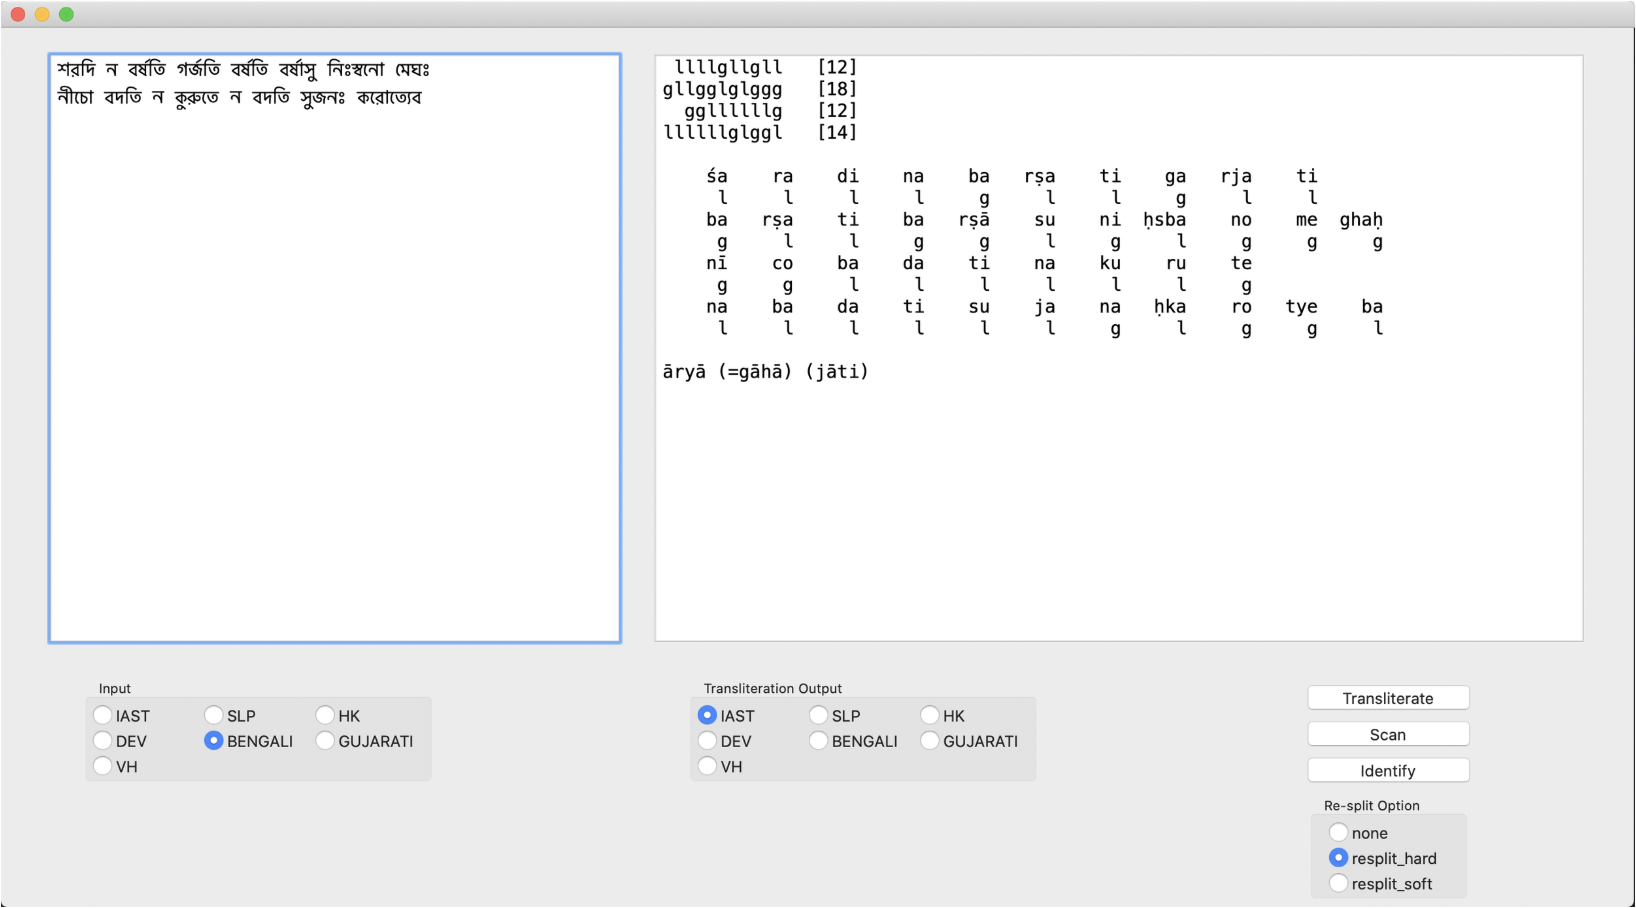Enable VH as the input format
1636x908 pixels.
[103, 765]
